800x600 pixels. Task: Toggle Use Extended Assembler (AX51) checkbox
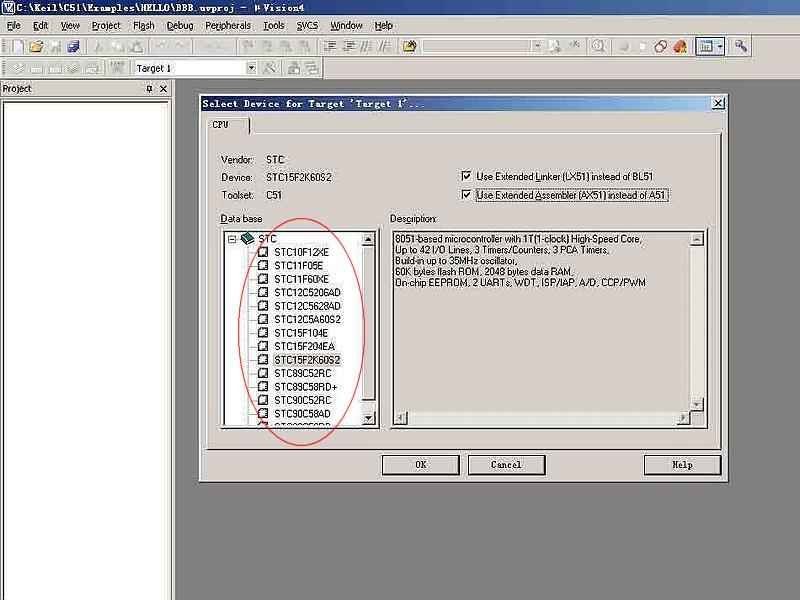point(466,194)
